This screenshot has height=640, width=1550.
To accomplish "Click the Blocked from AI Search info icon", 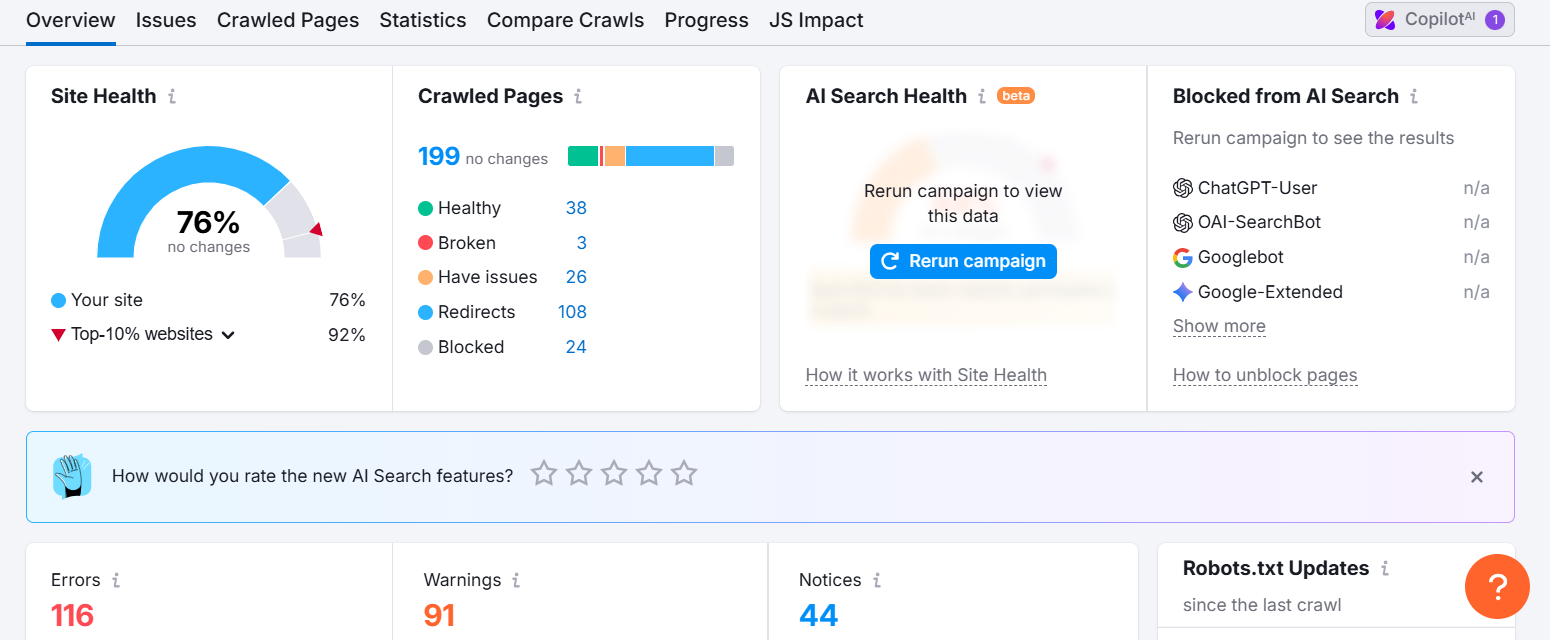I will coord(1414,97).
